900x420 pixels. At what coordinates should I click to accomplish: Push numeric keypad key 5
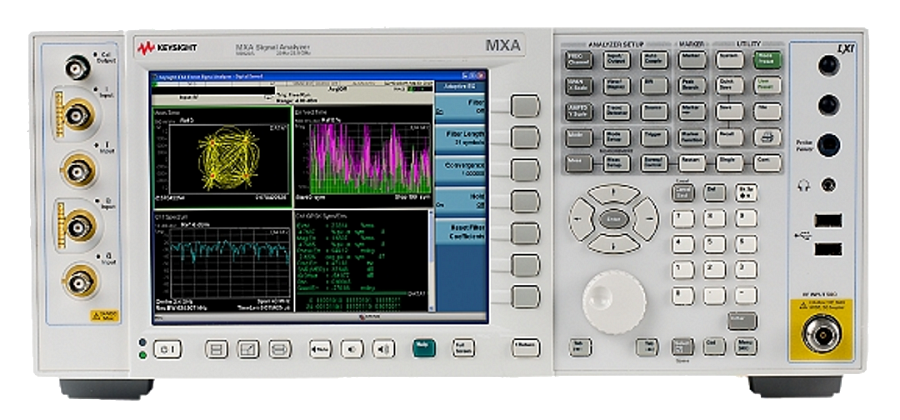(x=715, y=244)
